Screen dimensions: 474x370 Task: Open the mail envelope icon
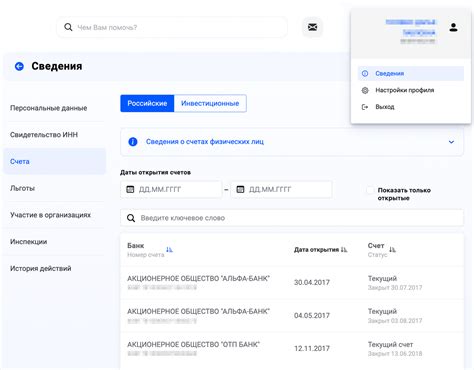click(x=312, y=27)
